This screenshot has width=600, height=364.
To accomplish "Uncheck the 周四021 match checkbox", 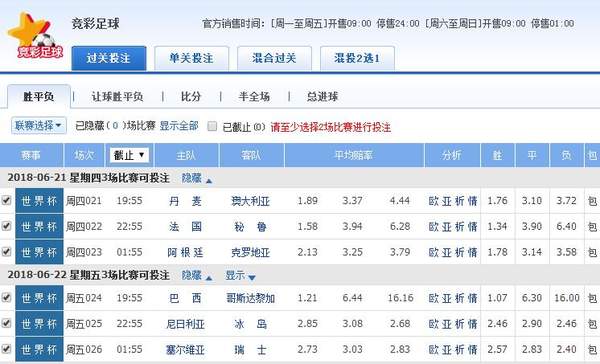I will [7, 200].
